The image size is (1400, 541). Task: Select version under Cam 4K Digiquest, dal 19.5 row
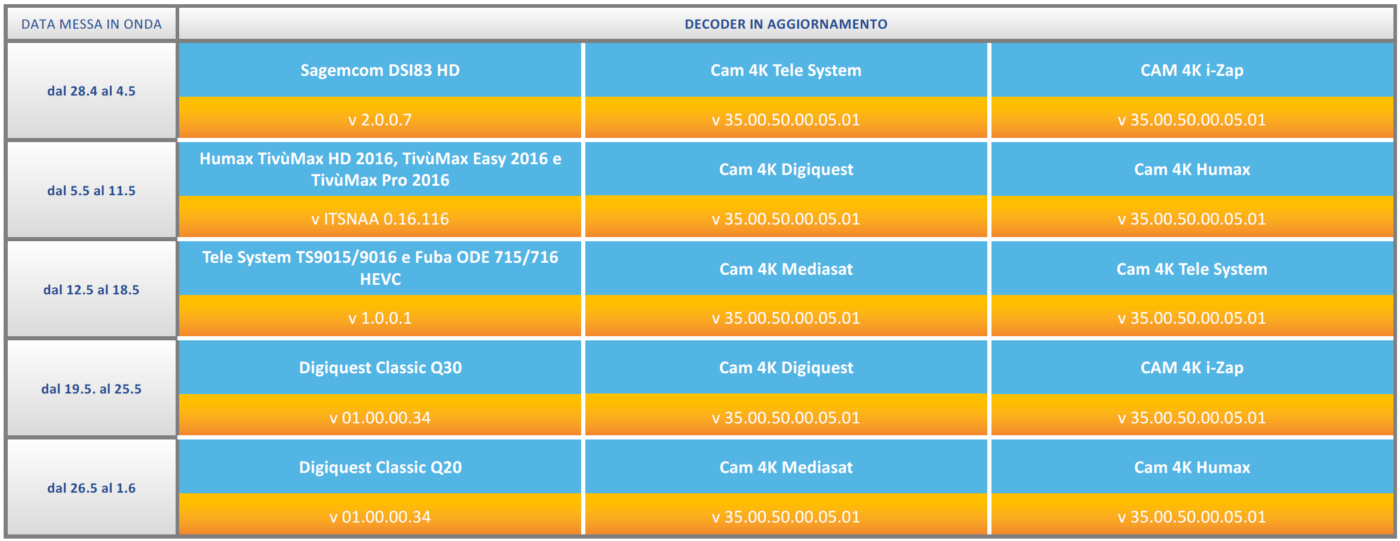[786, 415]
